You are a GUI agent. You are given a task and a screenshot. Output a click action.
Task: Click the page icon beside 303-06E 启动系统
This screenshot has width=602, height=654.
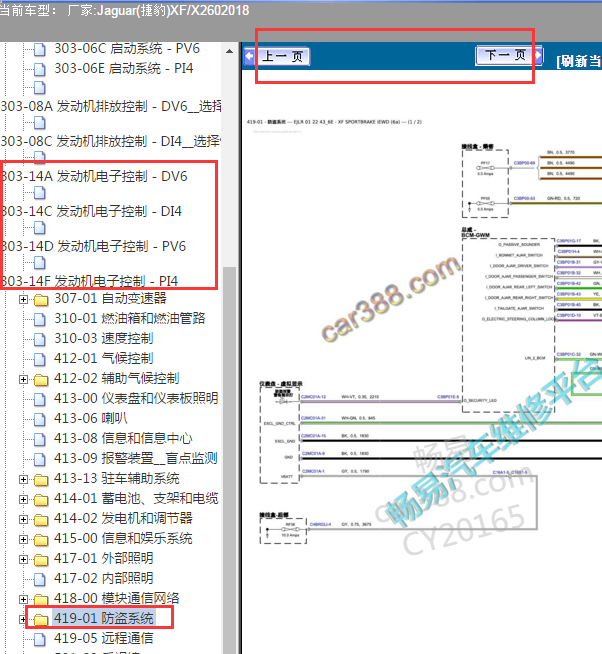coord(40,69)
